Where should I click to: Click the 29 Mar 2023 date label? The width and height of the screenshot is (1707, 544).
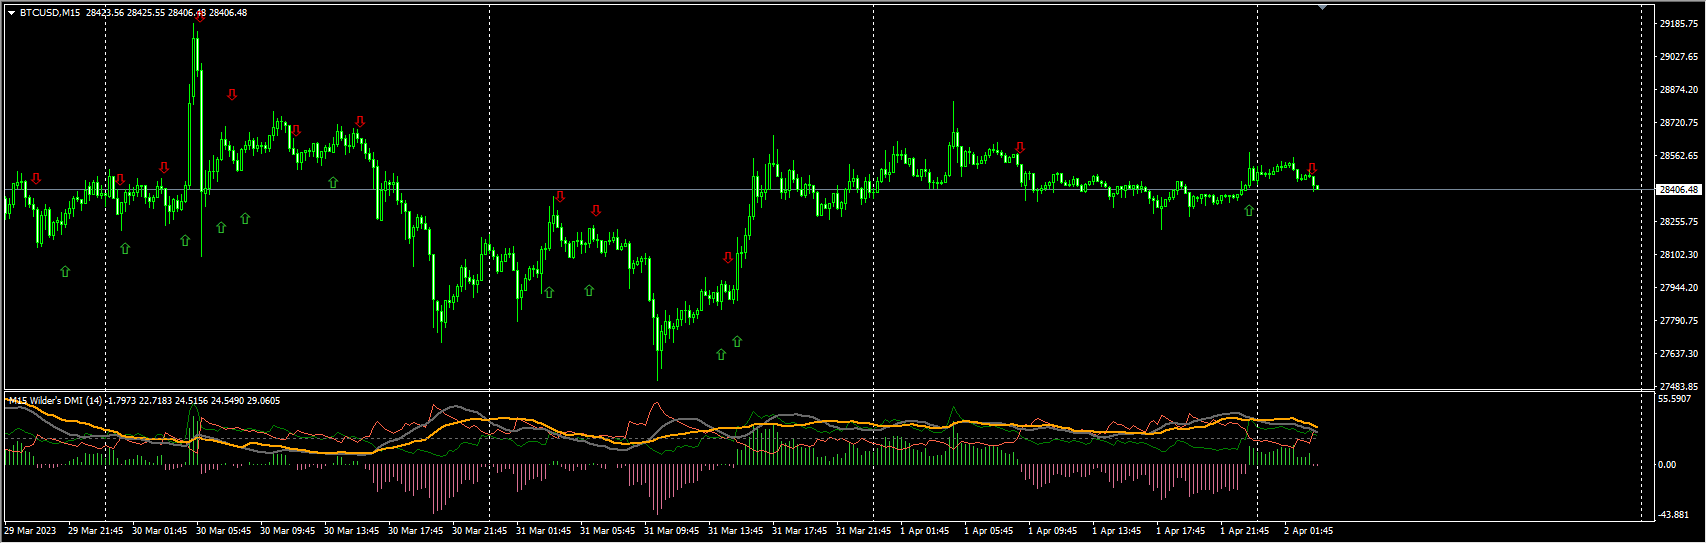coord(30,531)
